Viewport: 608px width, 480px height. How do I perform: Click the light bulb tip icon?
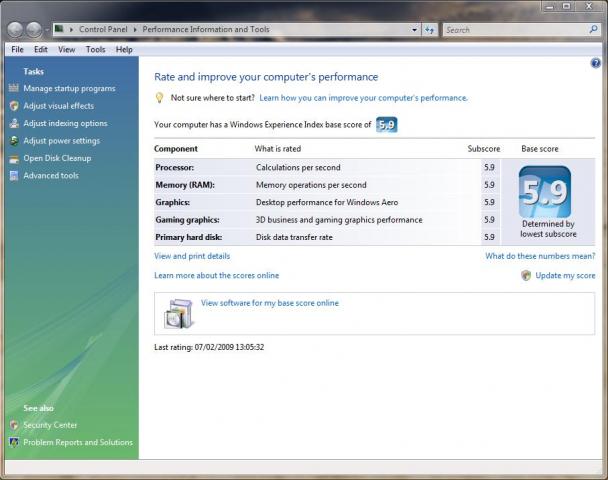(159, 98)
